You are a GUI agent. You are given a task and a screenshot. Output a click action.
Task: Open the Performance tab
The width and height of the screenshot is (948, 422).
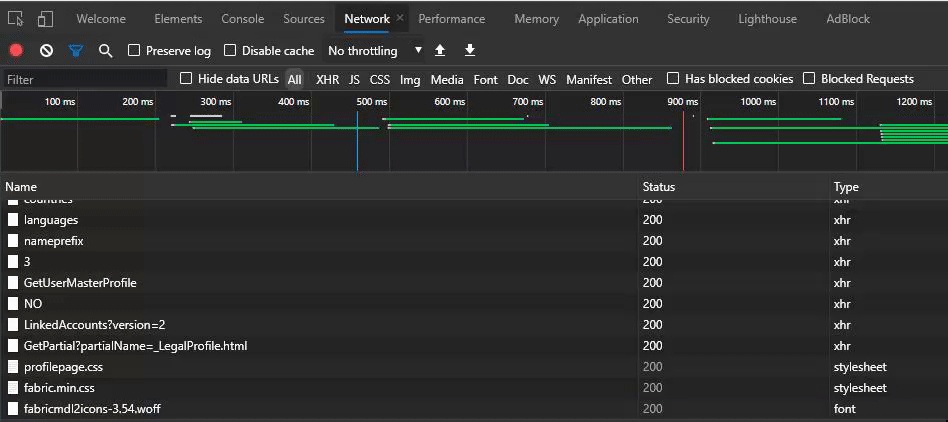click(x=452, y=19)
